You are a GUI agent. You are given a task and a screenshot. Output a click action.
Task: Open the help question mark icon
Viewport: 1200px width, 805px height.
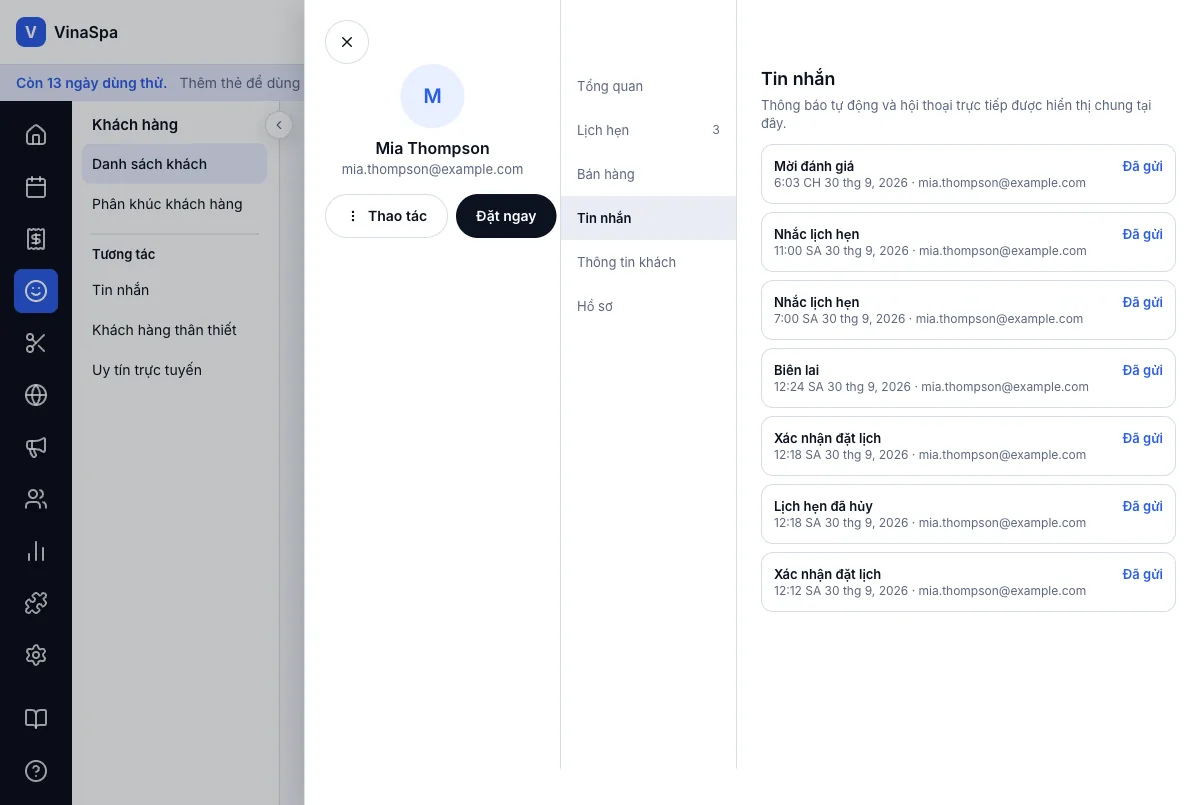tap(36, 771)
